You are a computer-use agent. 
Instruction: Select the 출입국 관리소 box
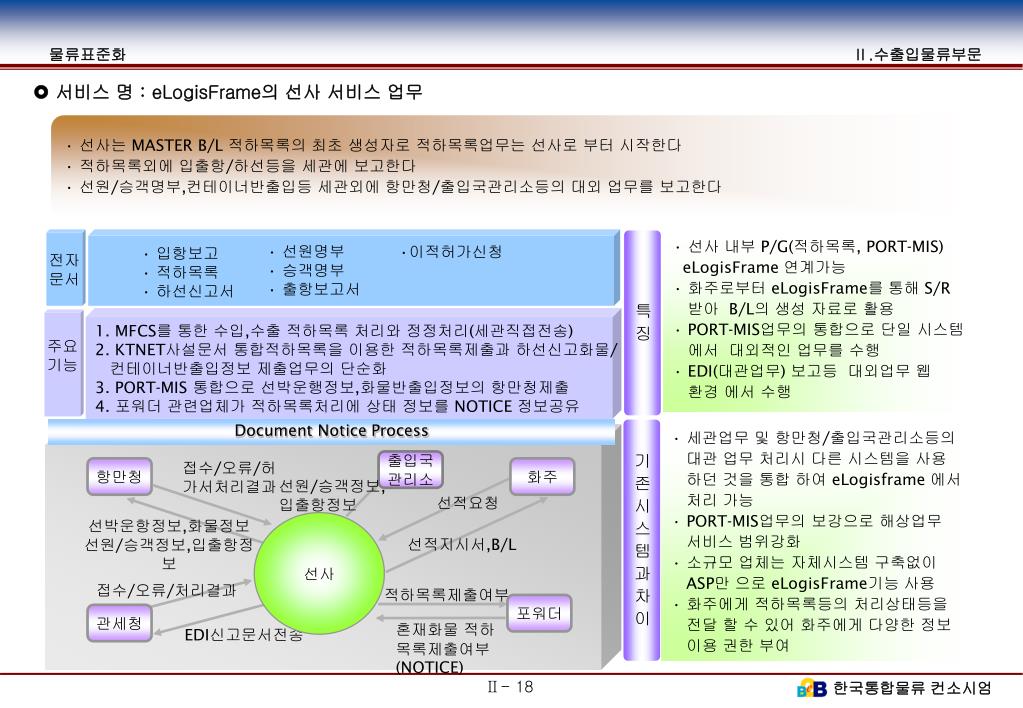click(410, 469)
